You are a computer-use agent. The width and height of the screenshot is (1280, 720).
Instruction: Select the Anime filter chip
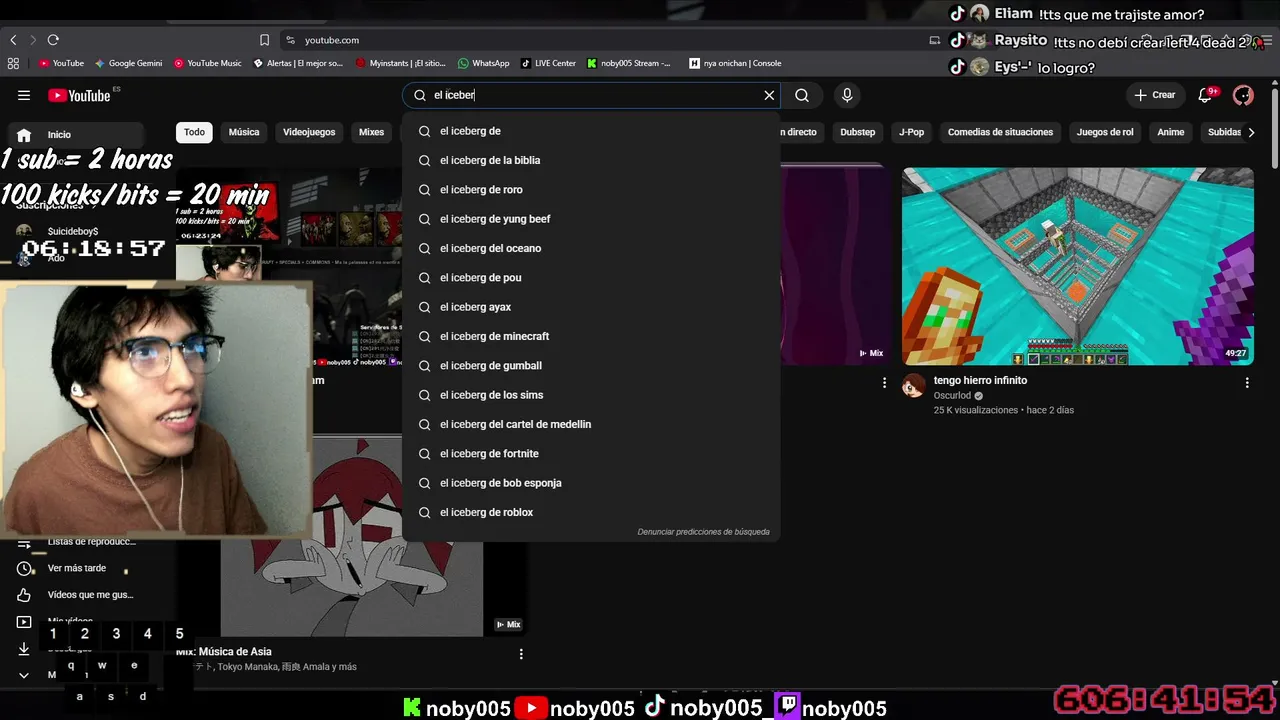pyautogui.click(x=1171, y=132)
